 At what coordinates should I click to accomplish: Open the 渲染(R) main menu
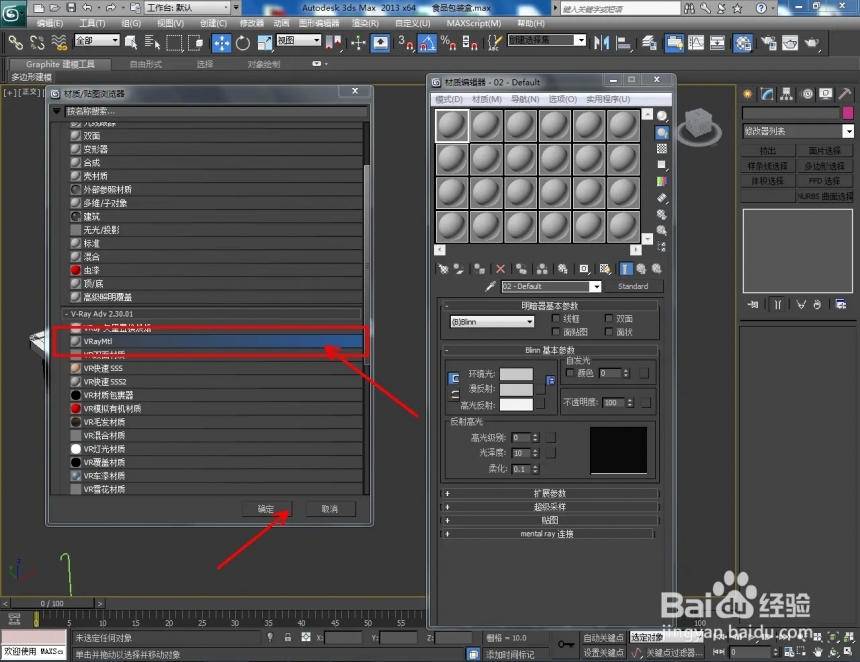[x=365, y=23]
